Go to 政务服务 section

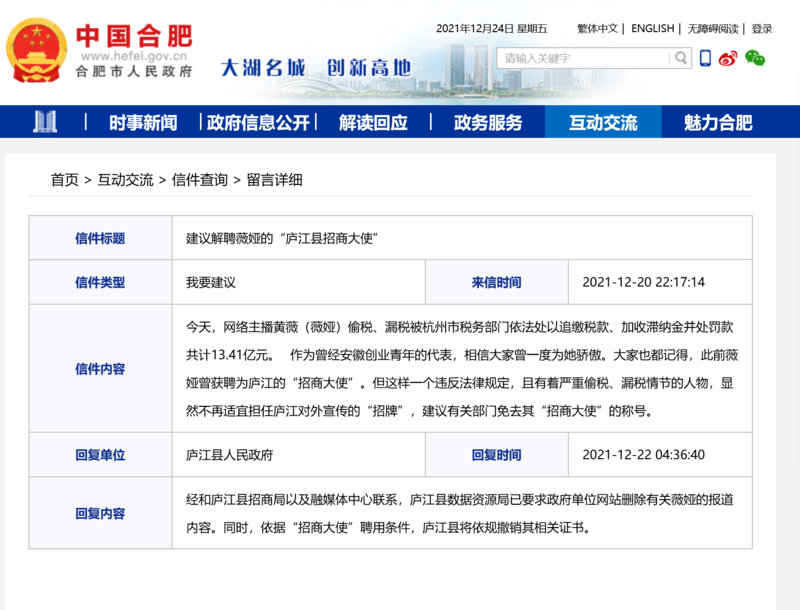[x=488, y=123]
